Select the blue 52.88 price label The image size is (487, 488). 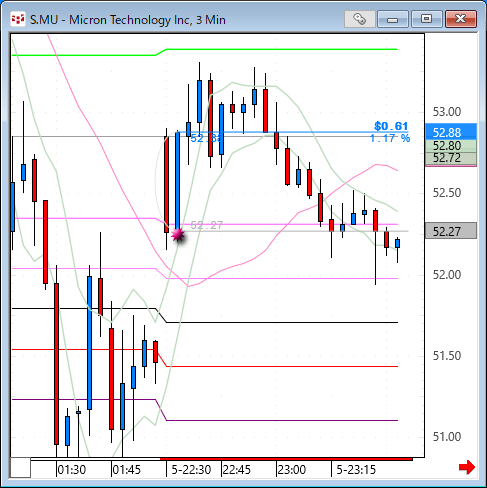451,132
